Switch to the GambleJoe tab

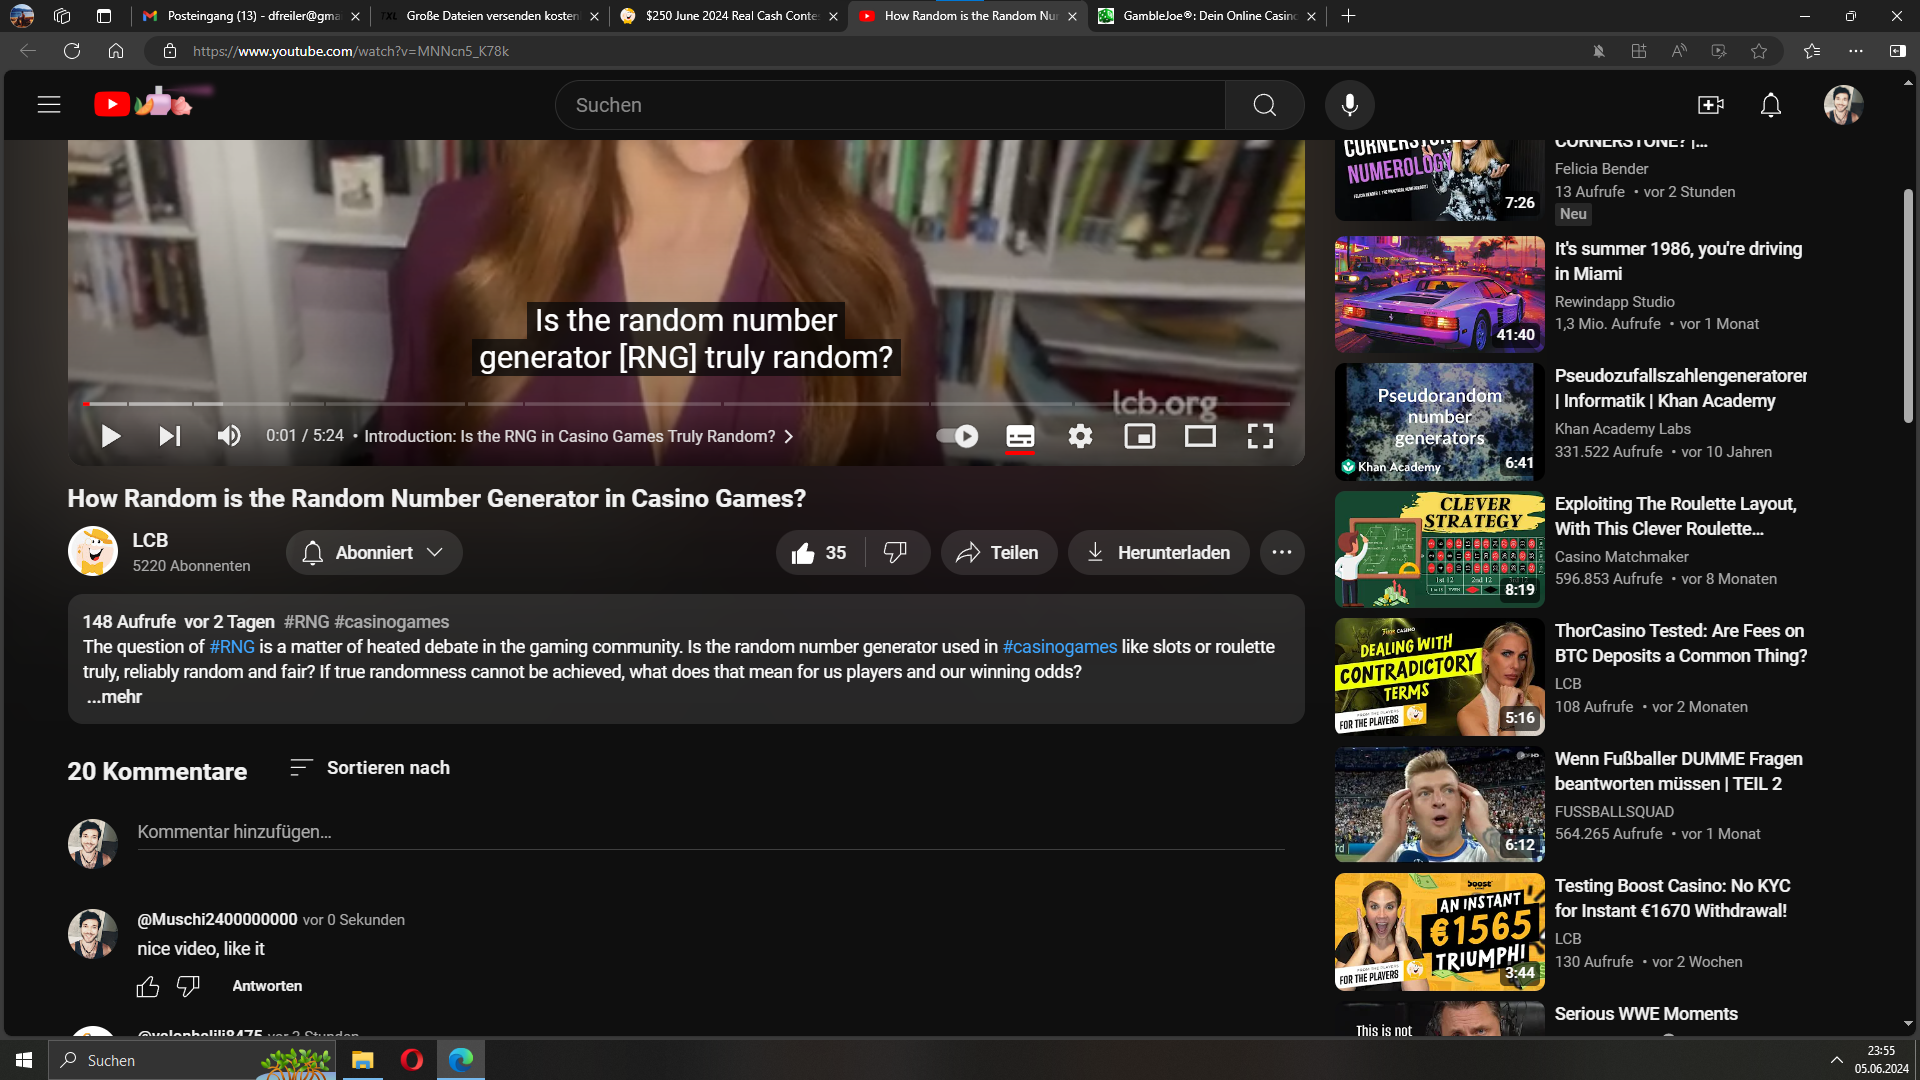(x=1206, y=16)
